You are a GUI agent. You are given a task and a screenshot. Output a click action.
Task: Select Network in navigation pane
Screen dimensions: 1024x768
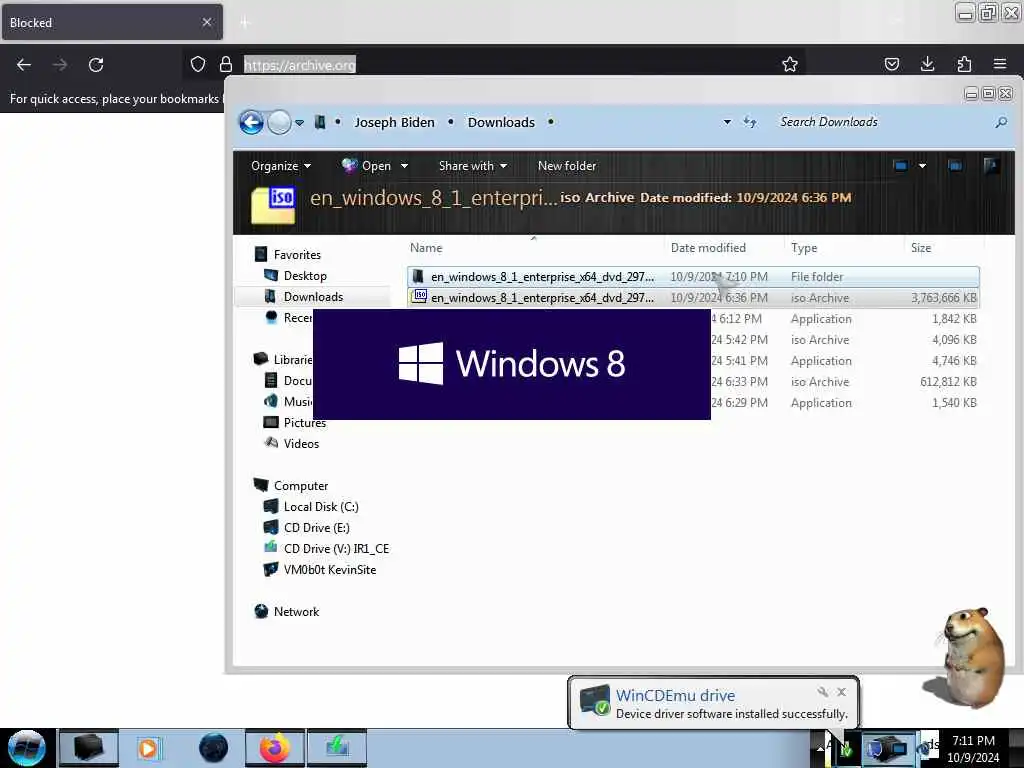(287, 612)
